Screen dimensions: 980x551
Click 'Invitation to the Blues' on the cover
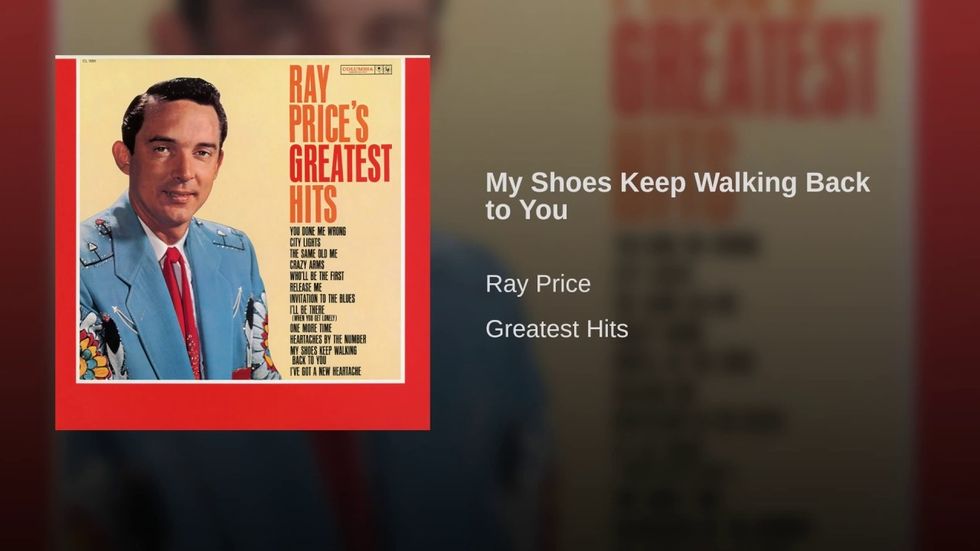(x=322, y=299)
